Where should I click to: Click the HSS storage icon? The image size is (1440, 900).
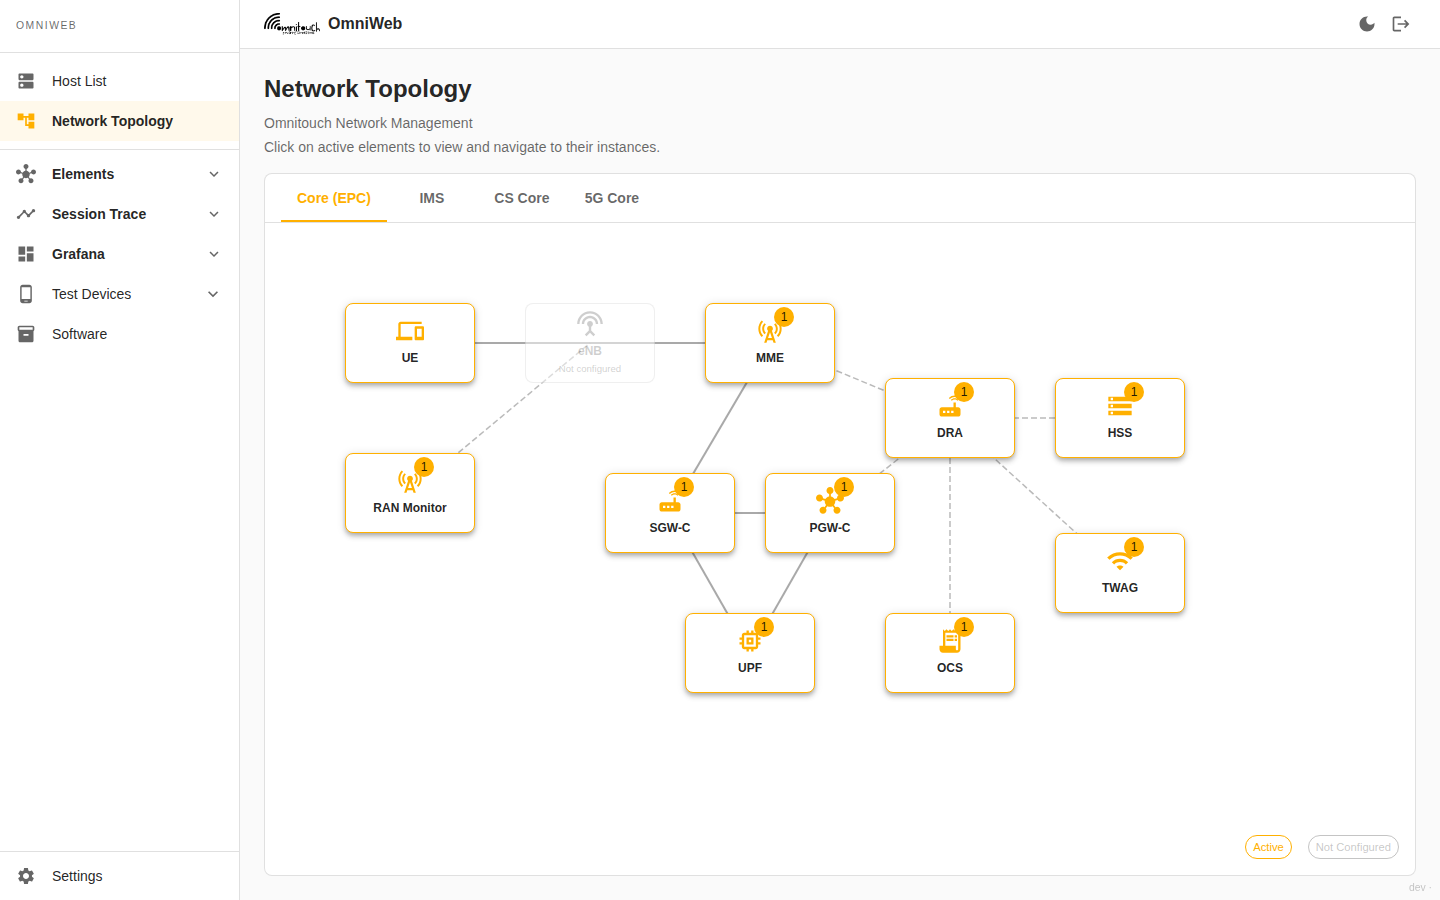point(1120,406)
